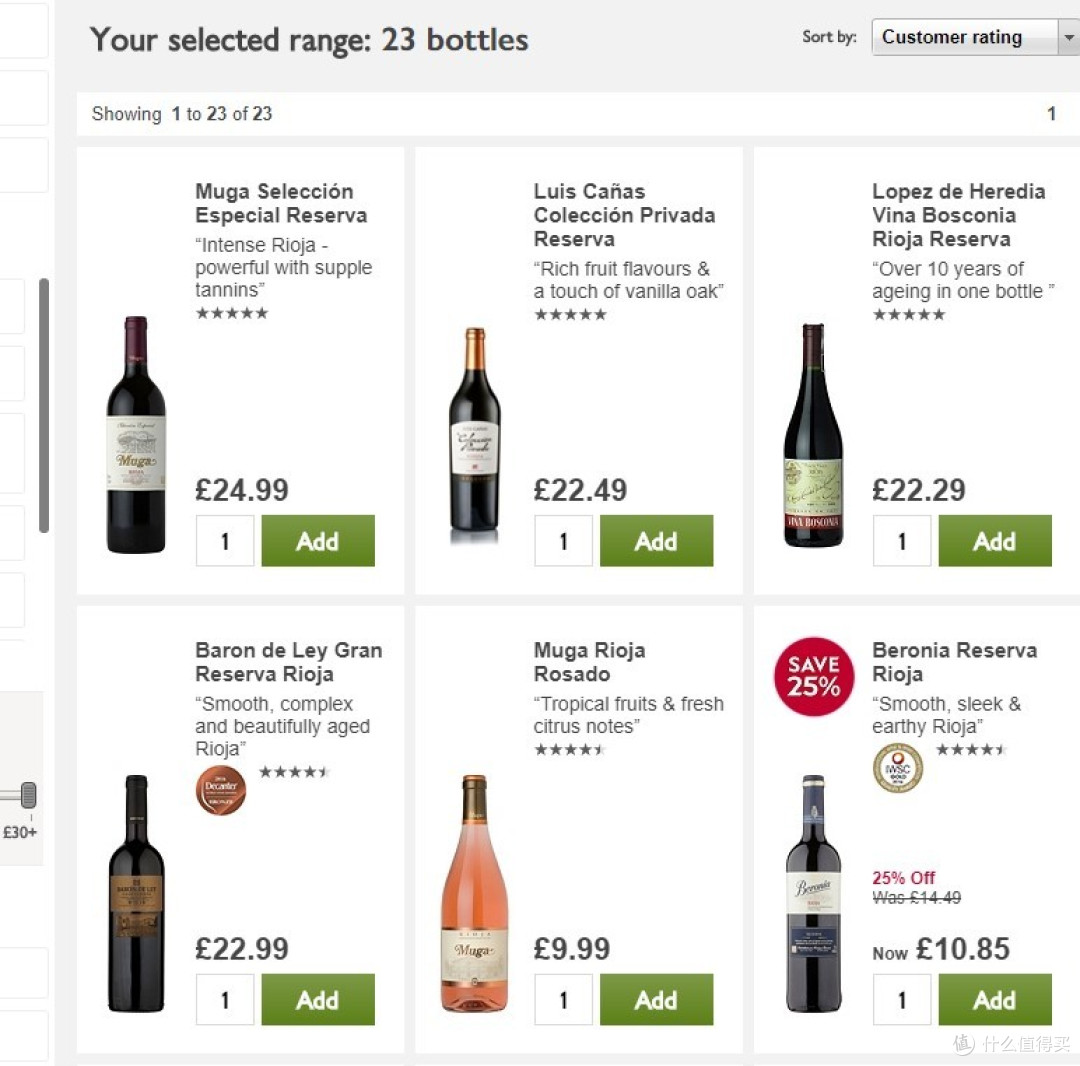Viewport: 1080px width, 1066px height.
Task: Click the Save 25% red badge
Action: click(813, 676)
